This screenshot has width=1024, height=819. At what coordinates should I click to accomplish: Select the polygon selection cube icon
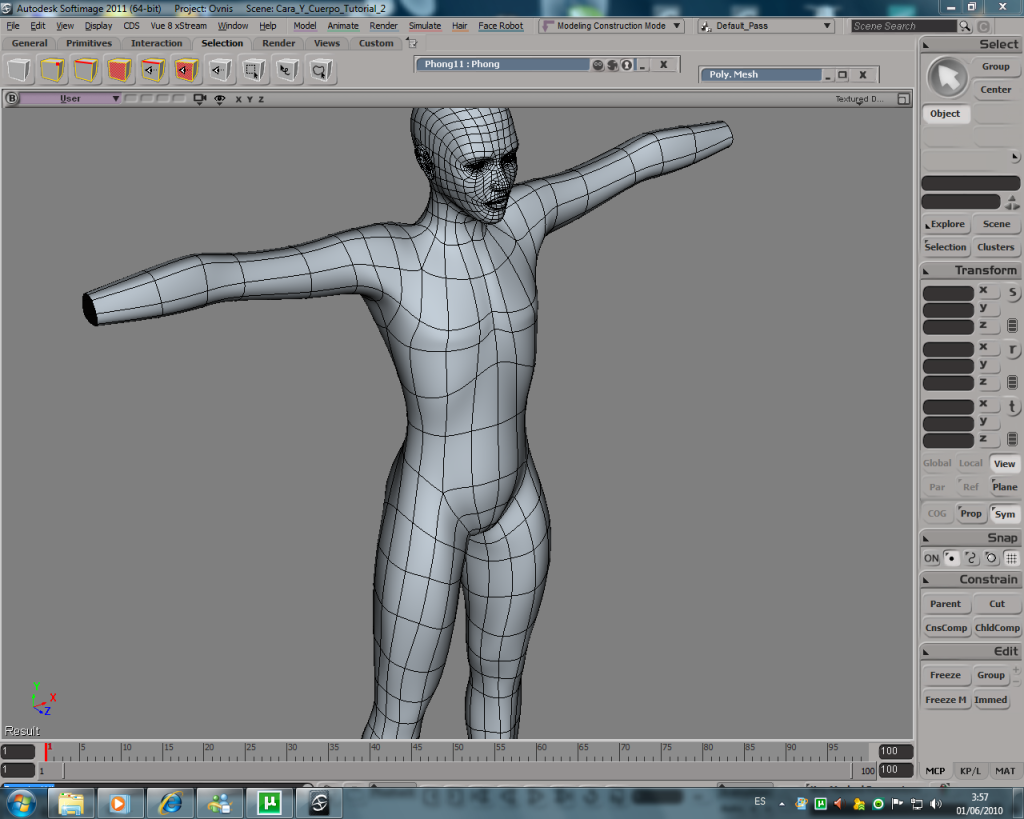click(120, 69)
